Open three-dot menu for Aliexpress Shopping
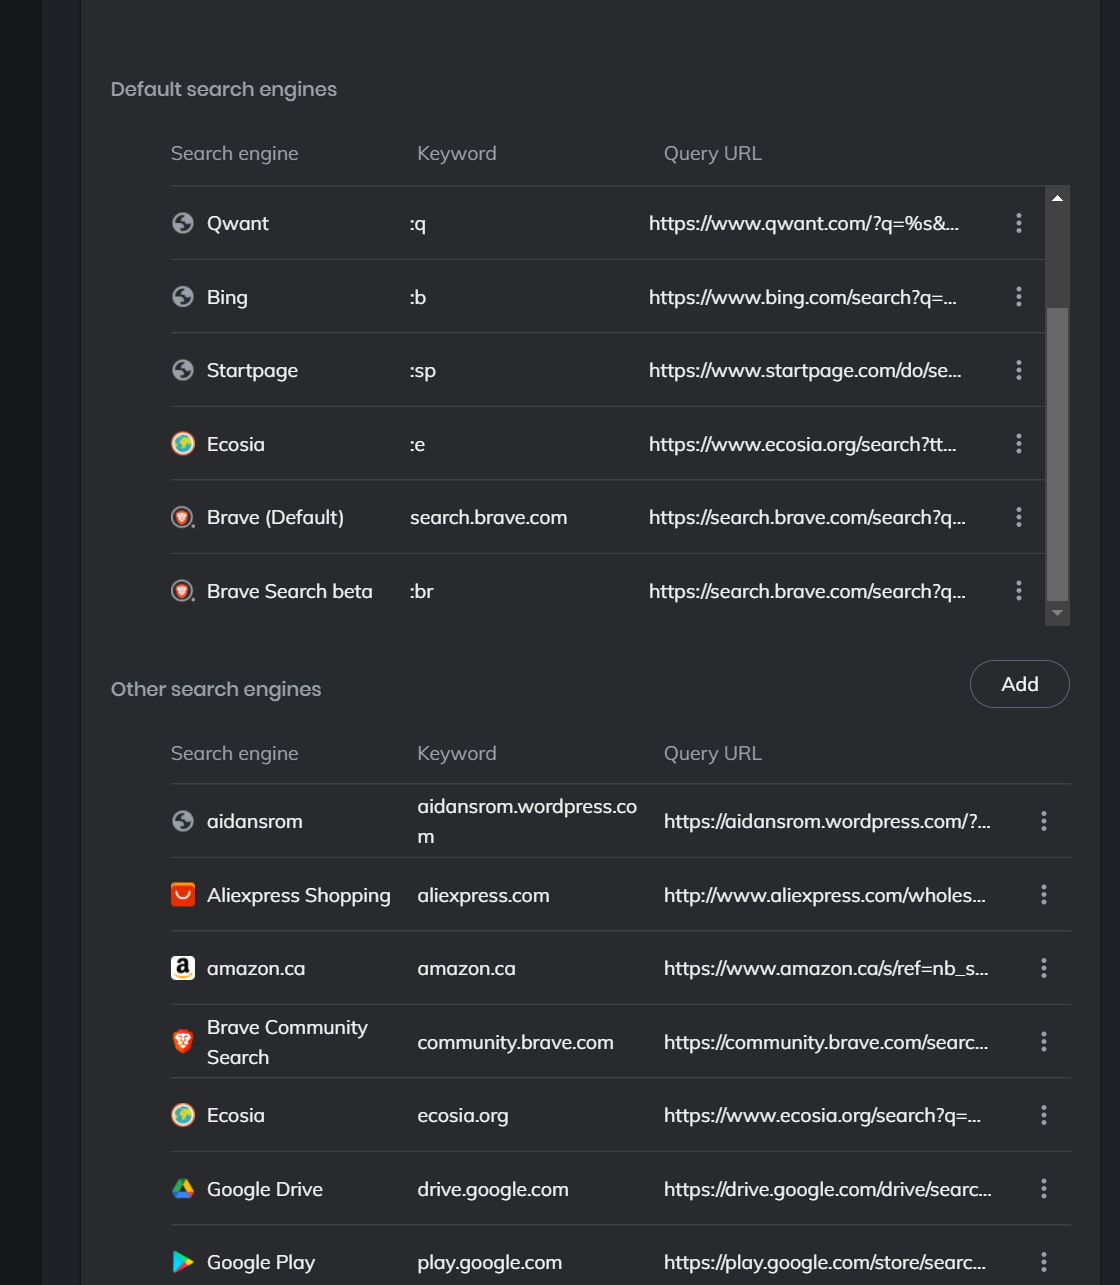The height and width of the screenshot is (1285, 1120). 1043,895
